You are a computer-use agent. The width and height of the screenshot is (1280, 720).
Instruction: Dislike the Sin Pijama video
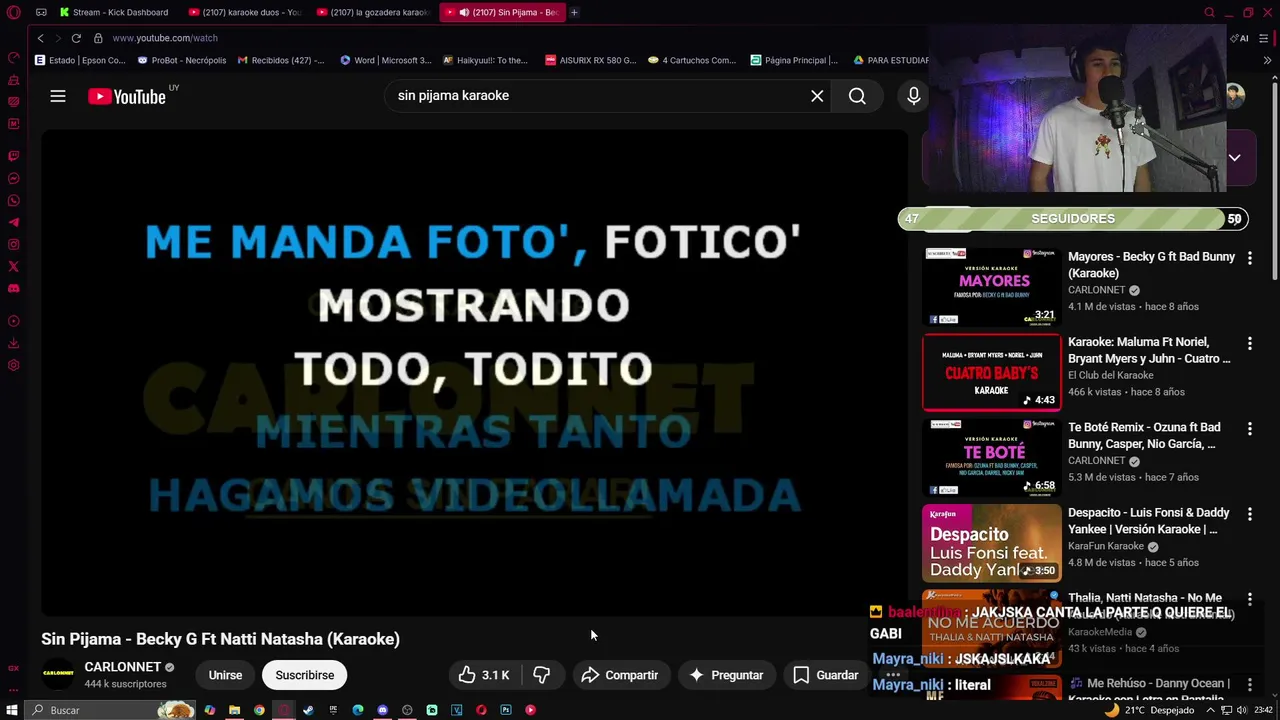(x=541, y=675)
